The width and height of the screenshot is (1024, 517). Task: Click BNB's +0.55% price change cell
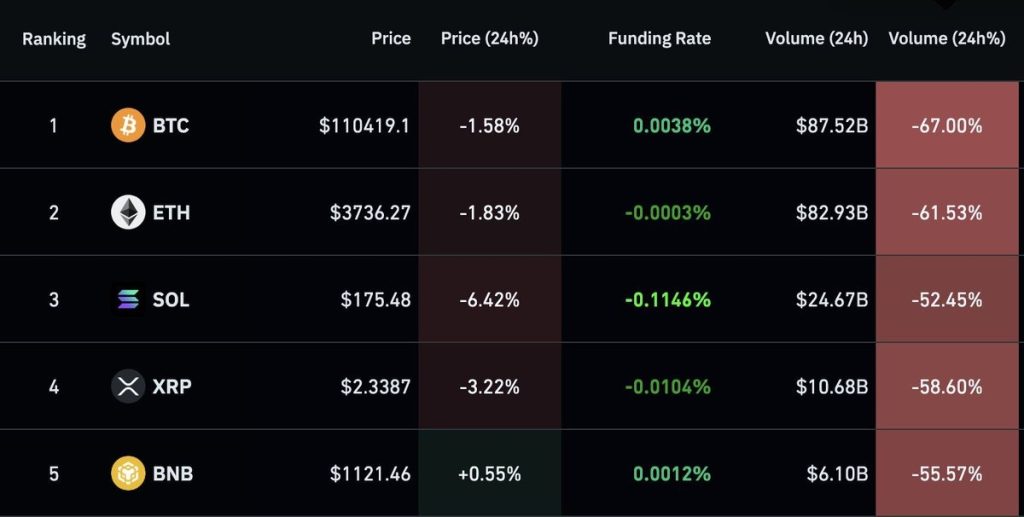coord(489,473)
